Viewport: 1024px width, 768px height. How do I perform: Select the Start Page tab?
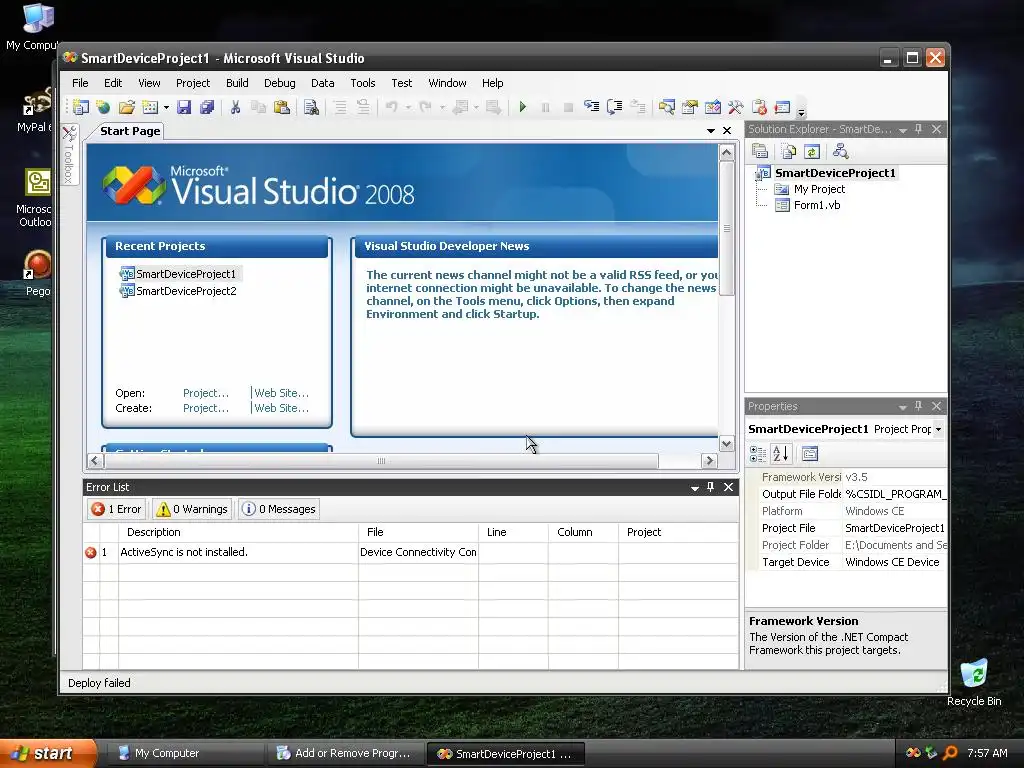click(x=130, y=131)
